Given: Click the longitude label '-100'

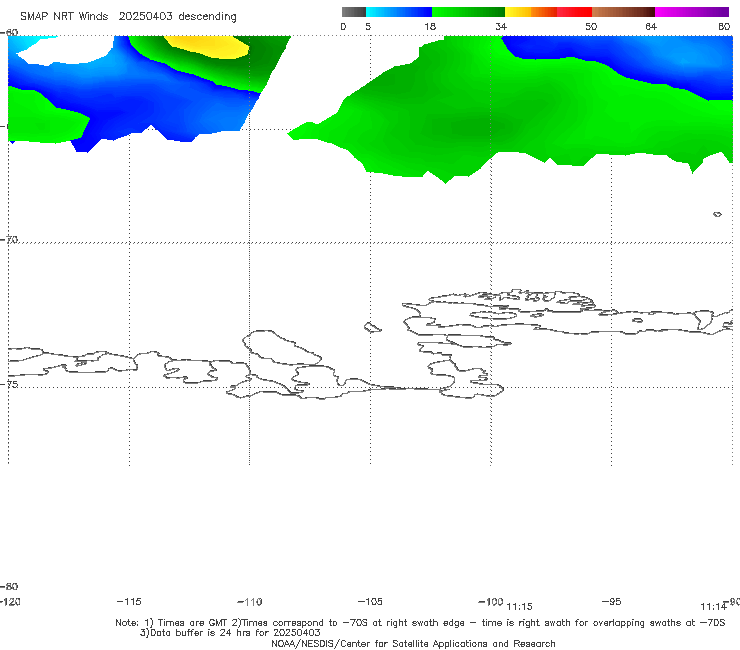Looking at the screenshot, I should click(491, 601).
